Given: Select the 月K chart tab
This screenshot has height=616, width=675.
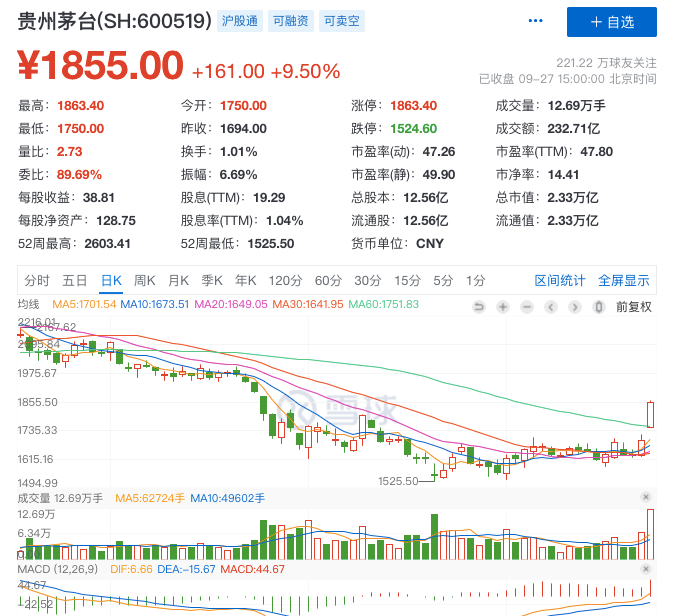Looking at the screenshot, I should [178, 281].
